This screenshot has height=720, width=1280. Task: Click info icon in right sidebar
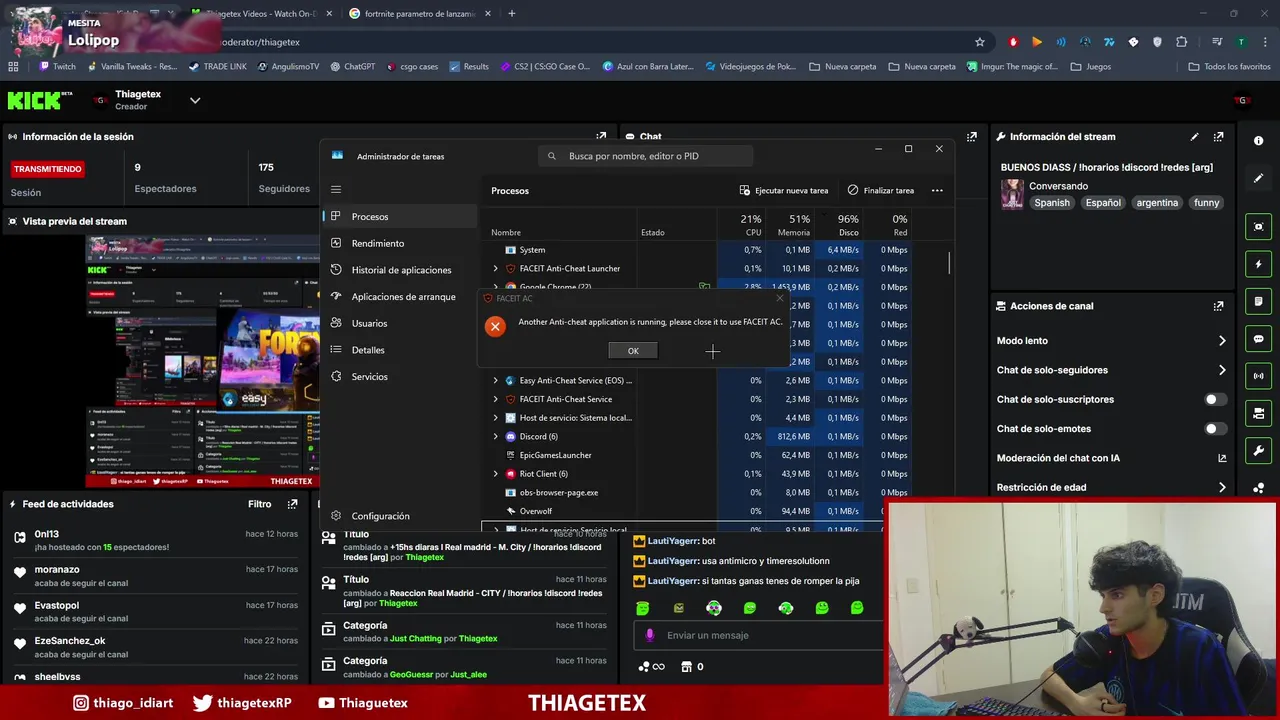tap(1258, 141)
